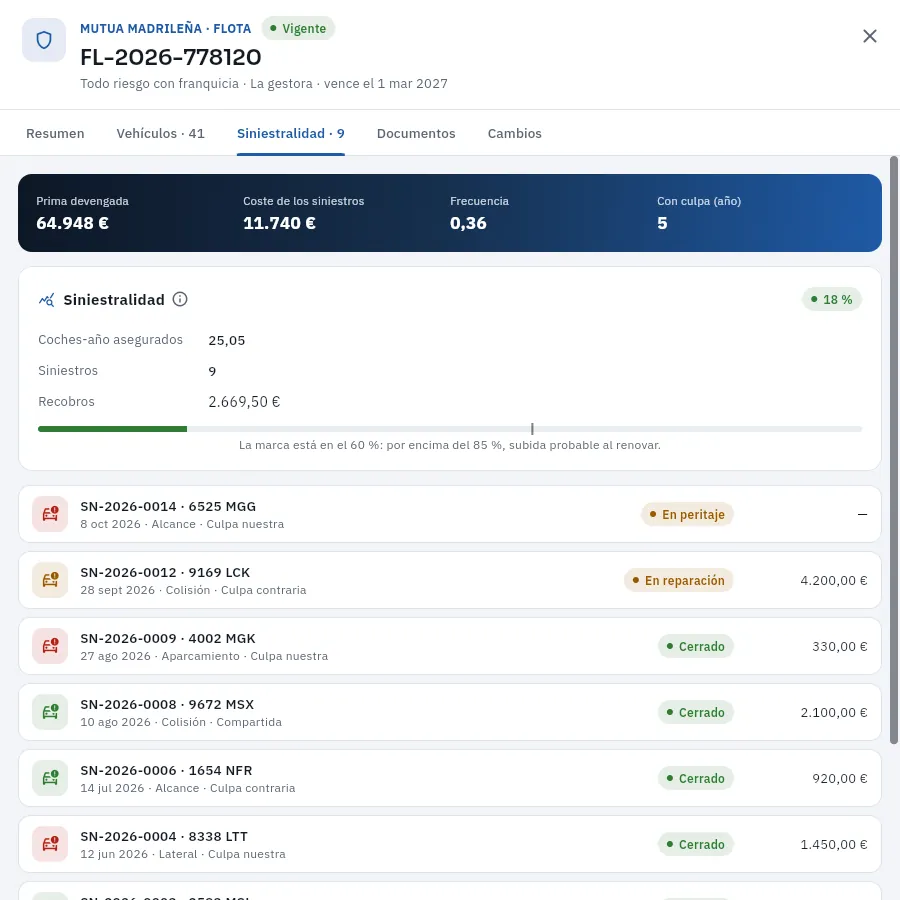The image size is (900, 900).
Task: Click the car icon for SN-2026-0009
Action: pyautogui.click(x=50, y=646)
